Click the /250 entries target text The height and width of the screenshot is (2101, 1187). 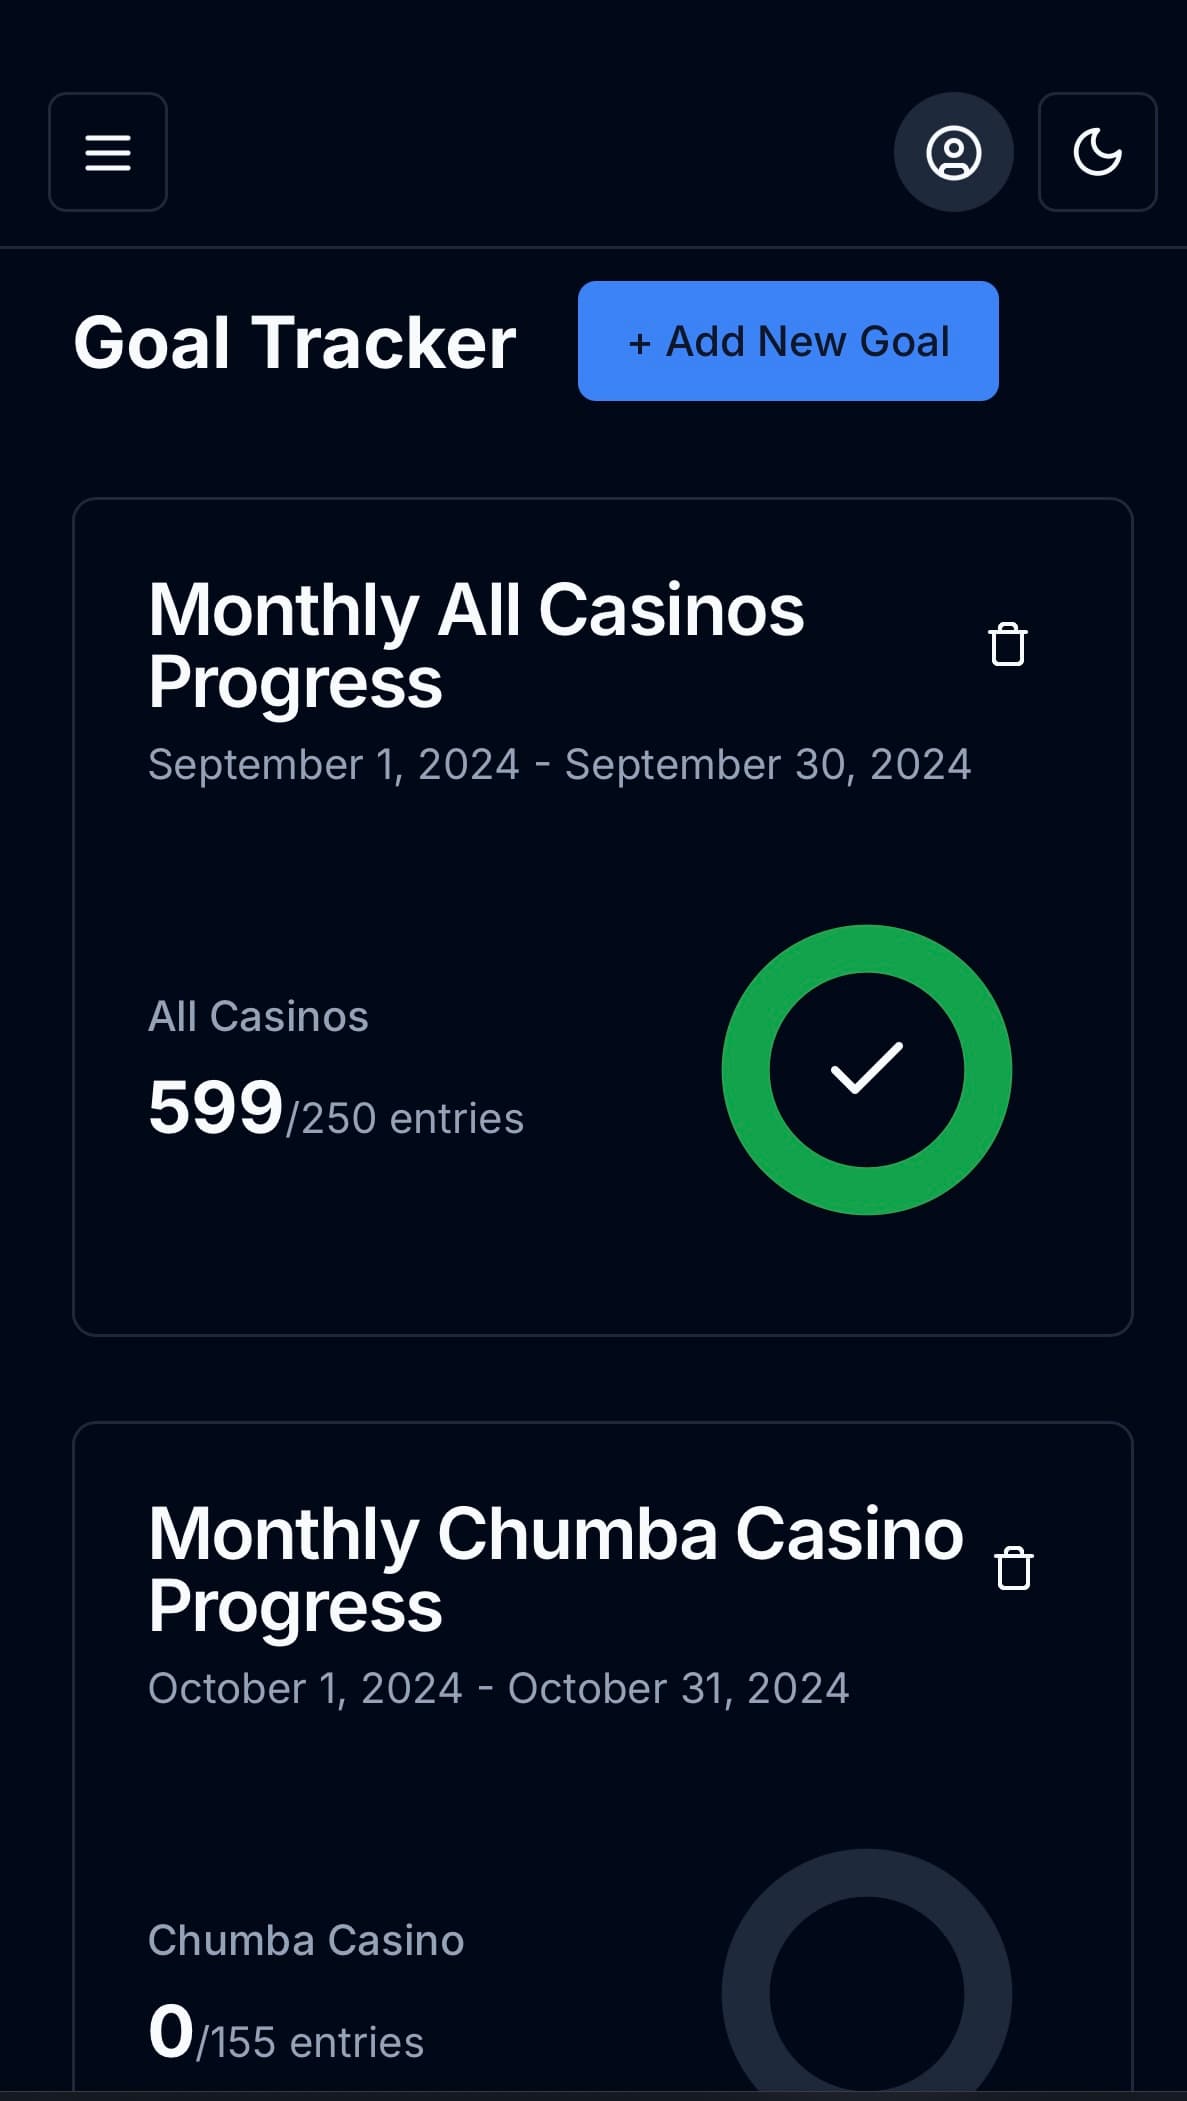tap(405, 1119)
